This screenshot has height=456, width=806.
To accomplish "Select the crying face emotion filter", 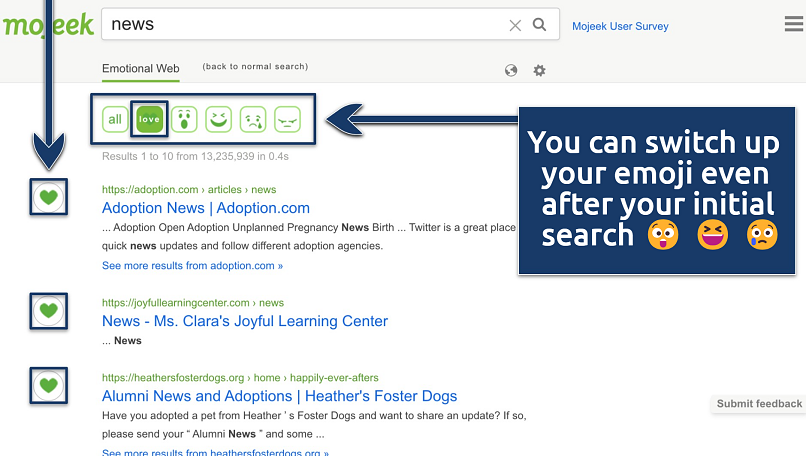I will coord(253,120).
